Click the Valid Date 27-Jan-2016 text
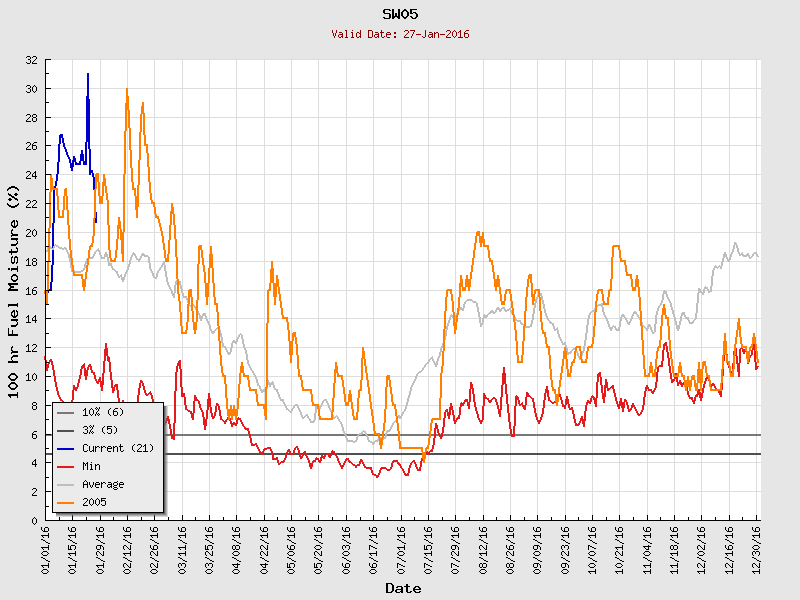Screen dimensions: 800x600 pyautogui.click(x=400, y=34)
